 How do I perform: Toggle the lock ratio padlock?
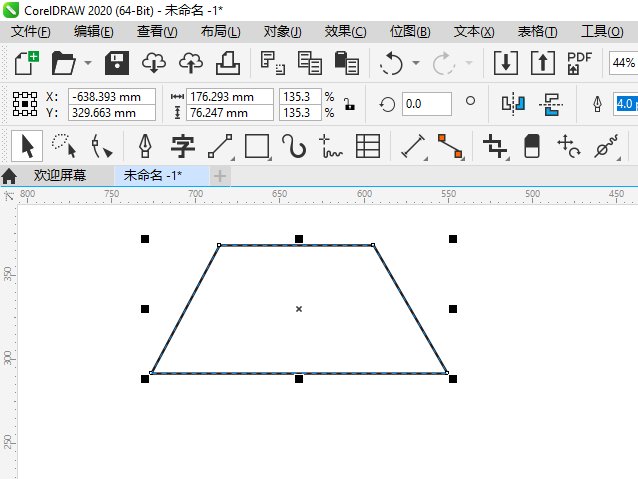348,103
